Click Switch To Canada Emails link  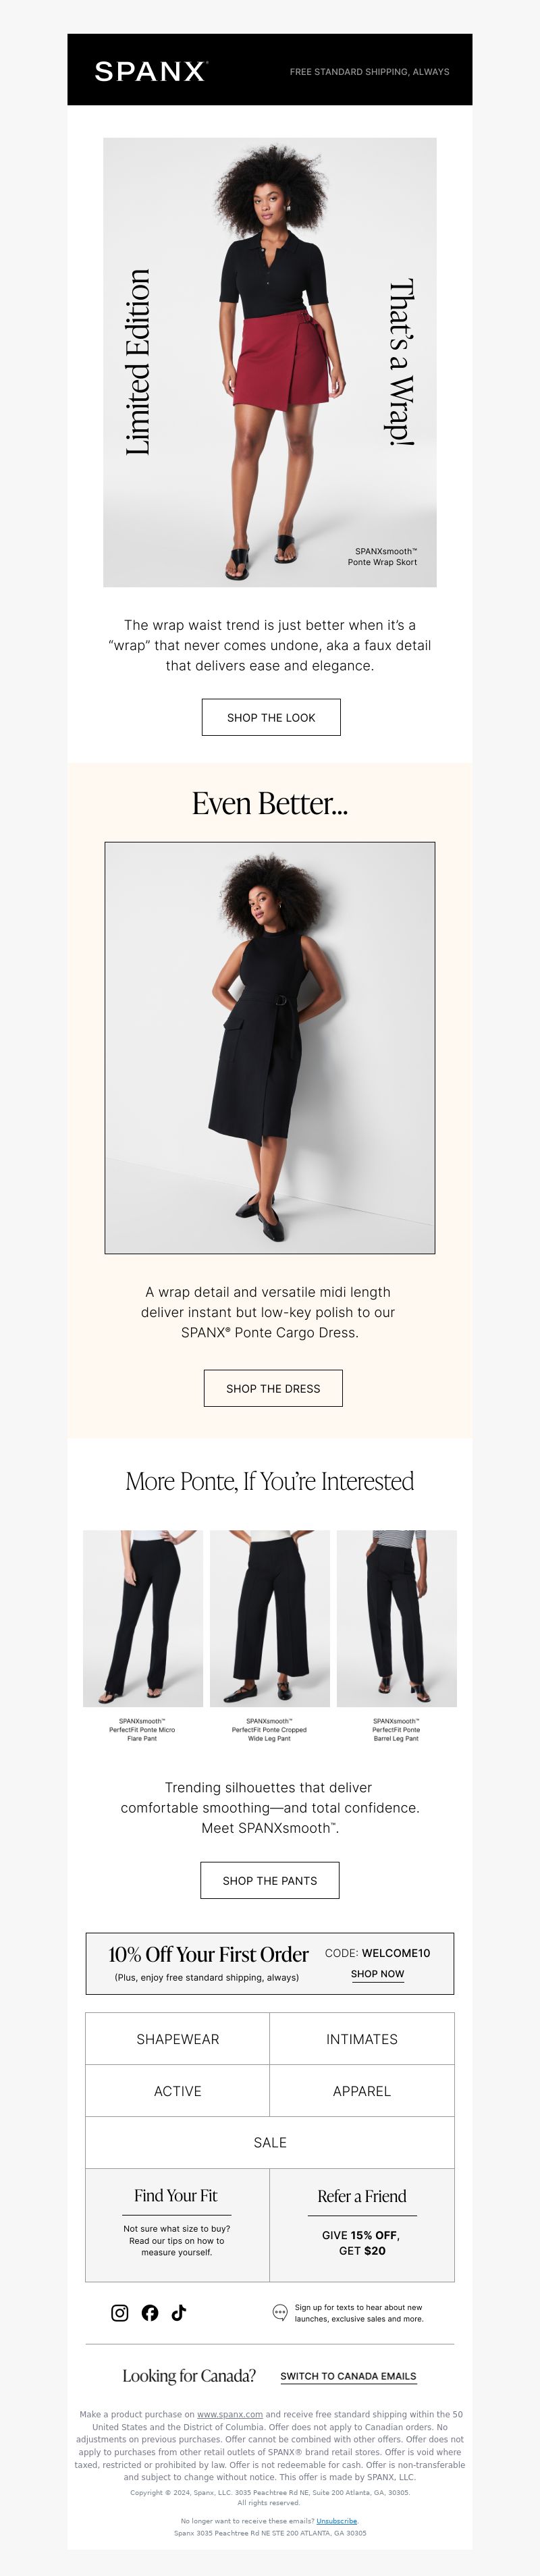tap(348, 2376)
